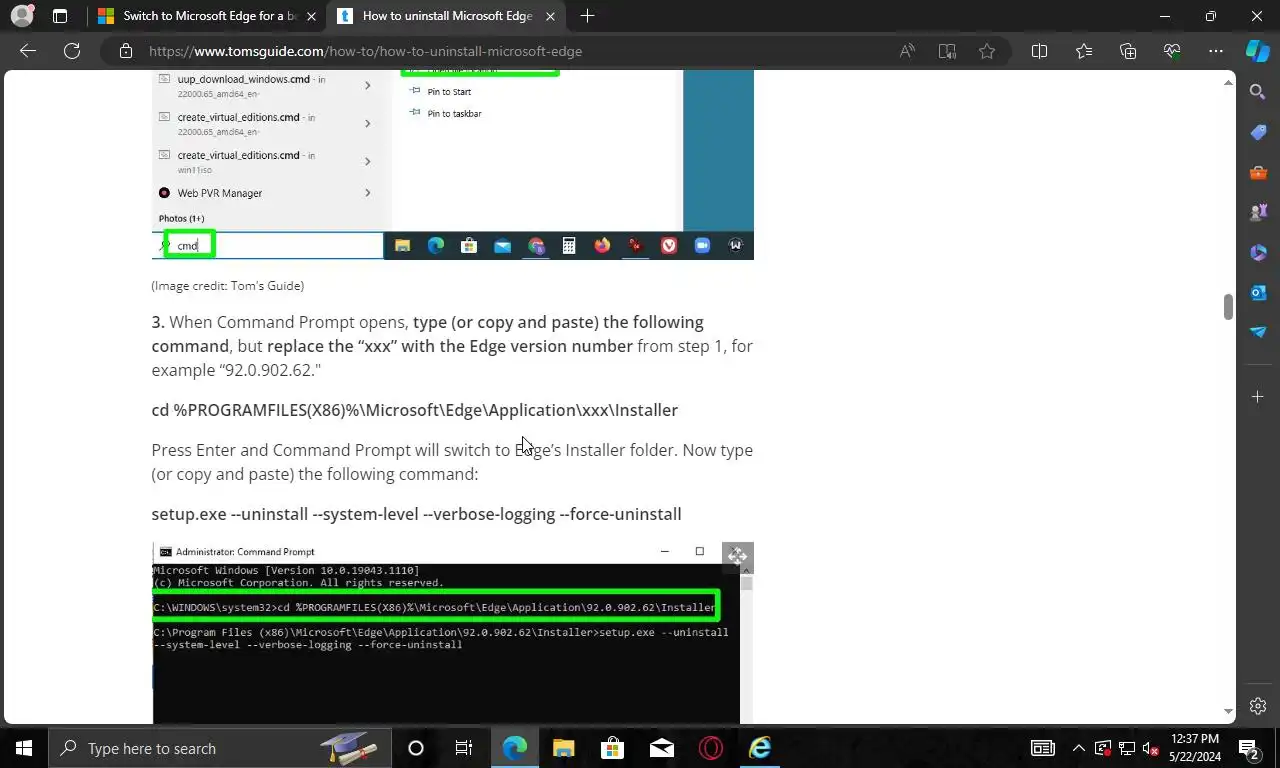Open Mail app from taskbar
The image size is (1280, 768).
[661, 748]
